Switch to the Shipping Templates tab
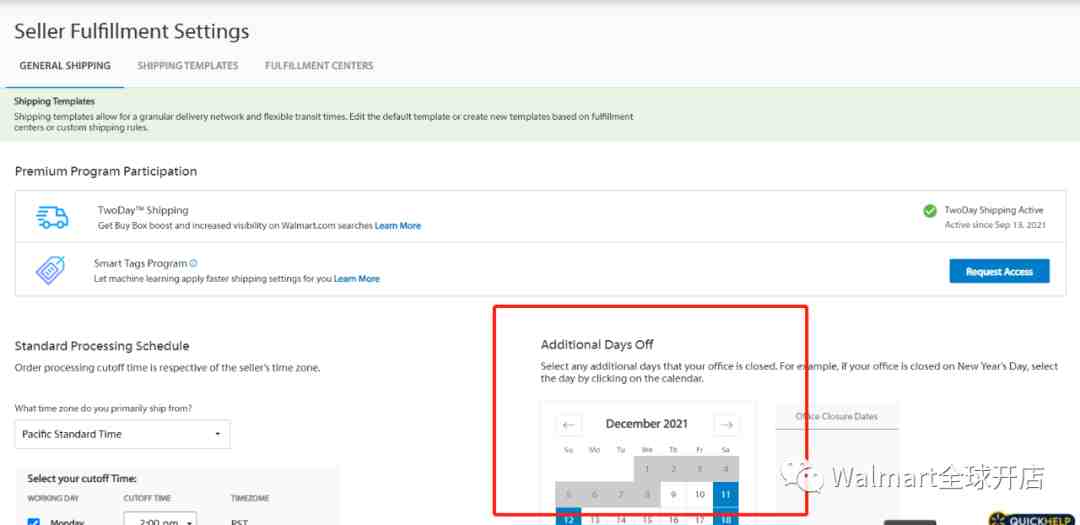 pyautogui.click(x=187, y=66)
